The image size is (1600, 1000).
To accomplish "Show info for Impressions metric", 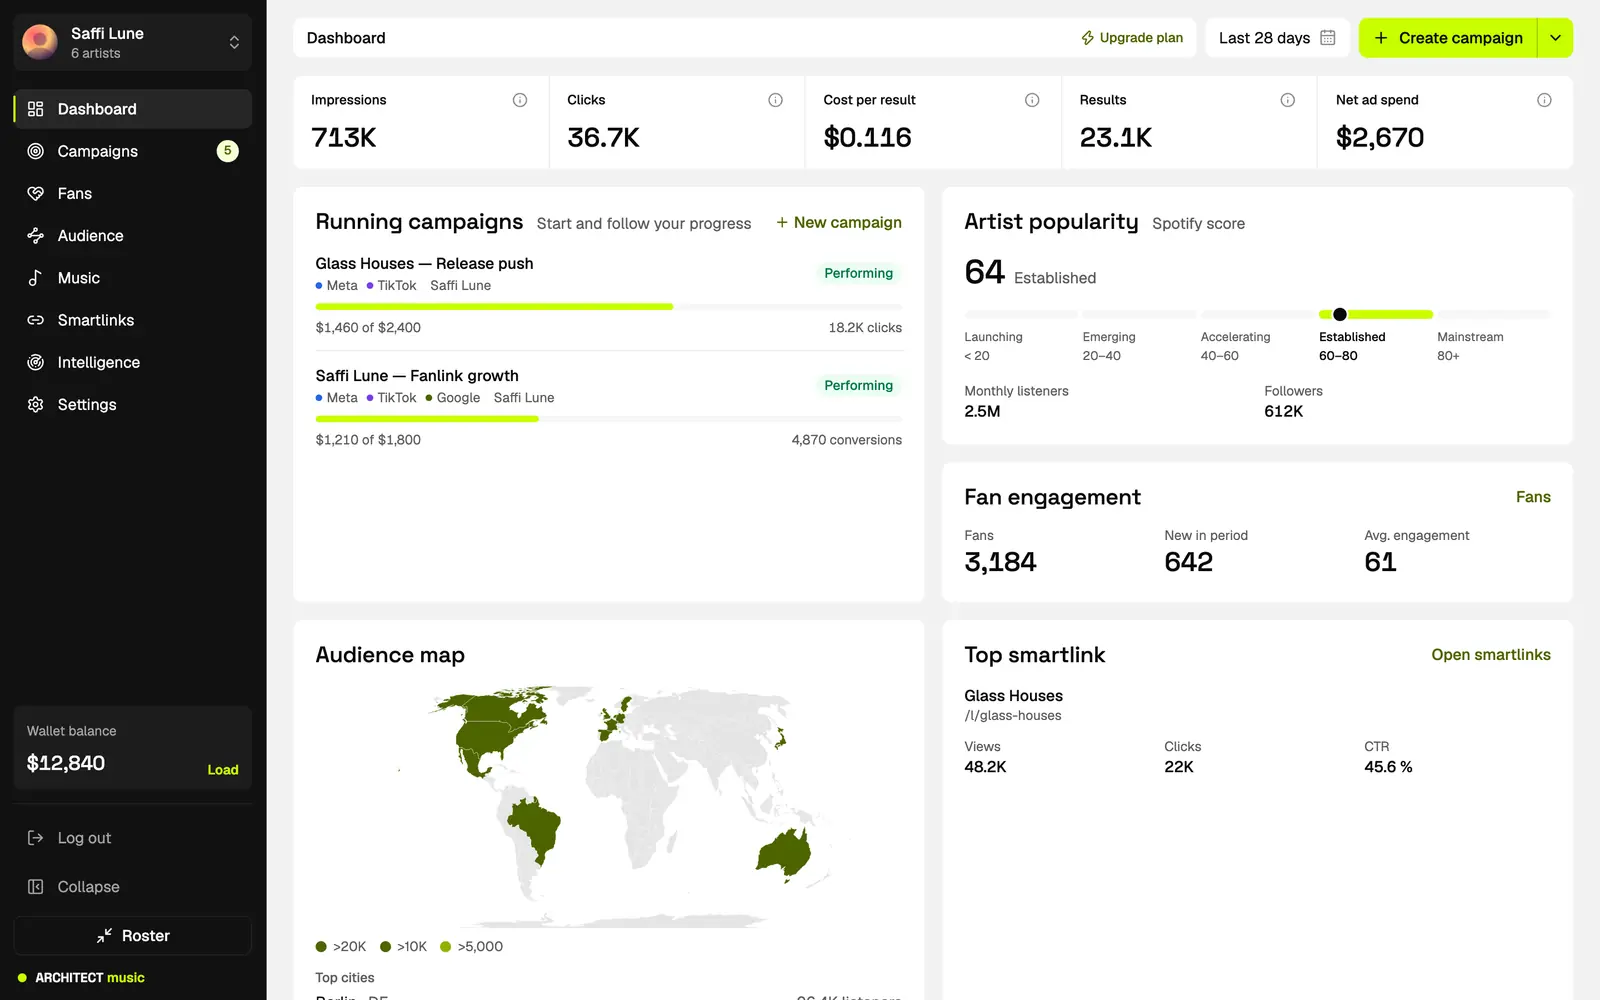I will coord(520,100).
